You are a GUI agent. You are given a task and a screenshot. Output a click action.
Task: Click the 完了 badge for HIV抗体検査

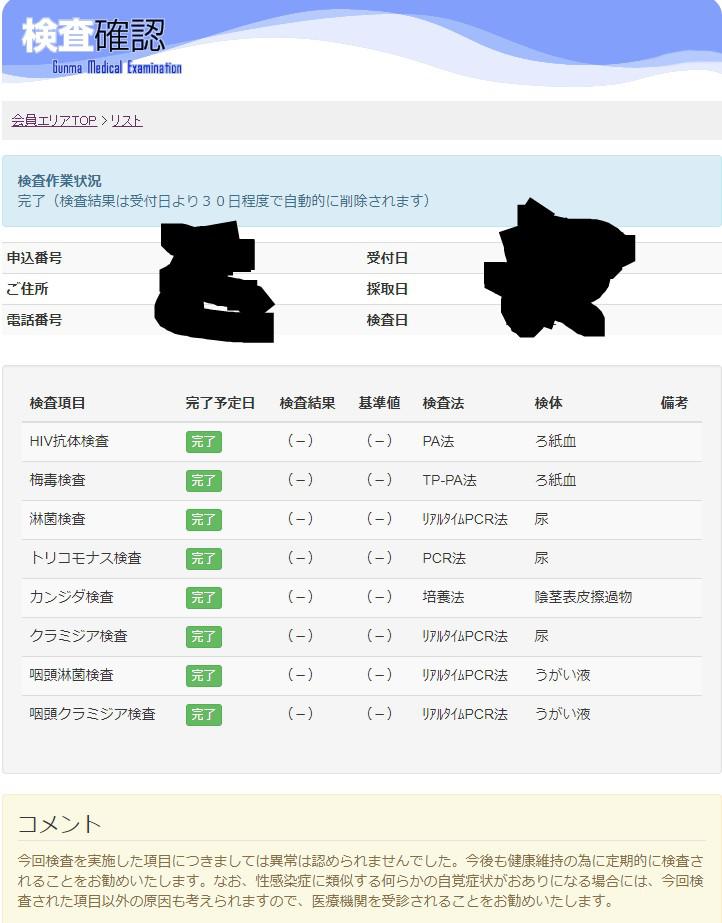point(204,441)
